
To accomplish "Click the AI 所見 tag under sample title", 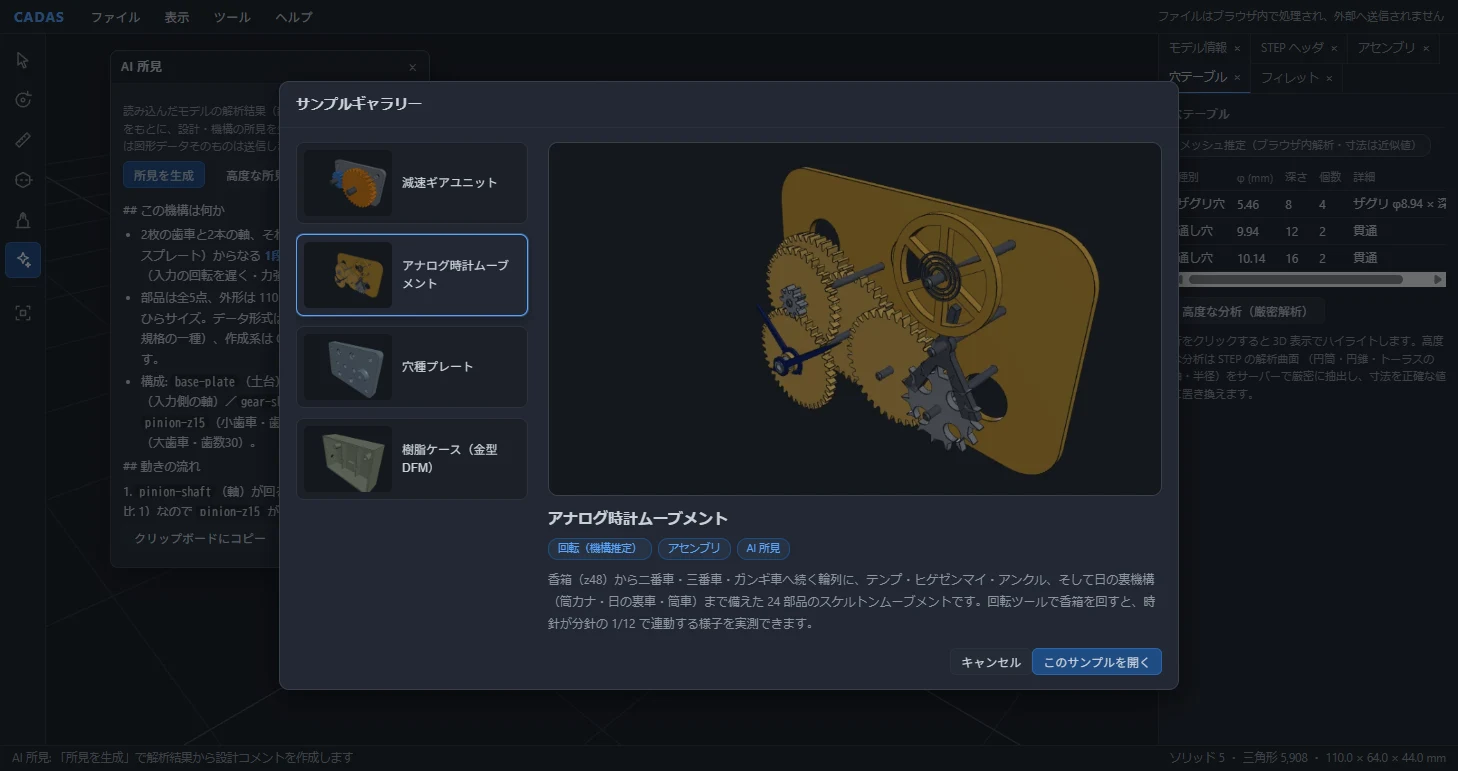I will [763, 548].
